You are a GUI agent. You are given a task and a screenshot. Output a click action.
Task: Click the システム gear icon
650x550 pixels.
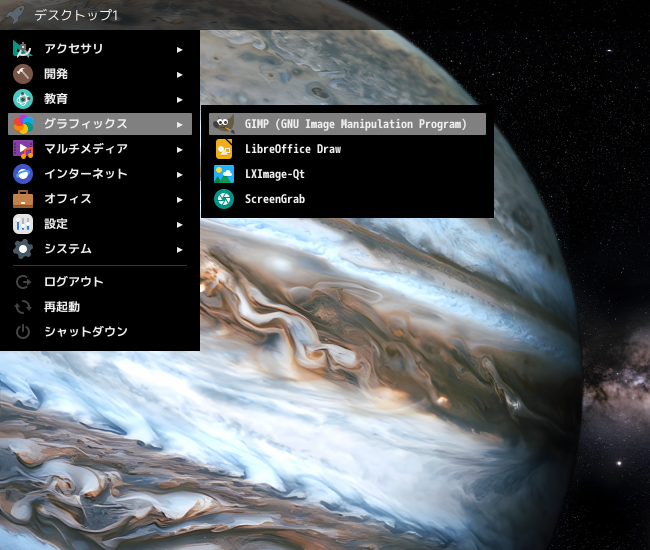pyautogui.click(x=23, y=249)
